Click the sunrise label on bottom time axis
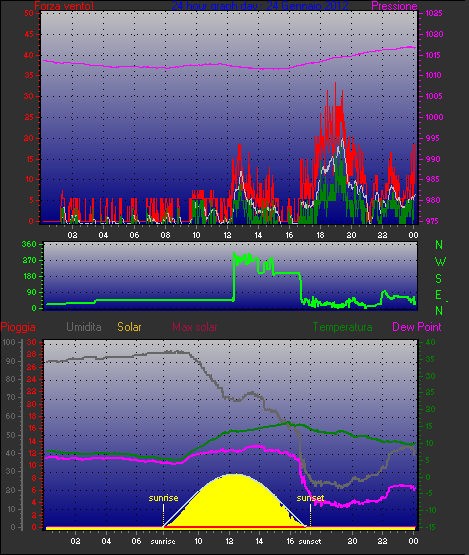Image resolution: width=469 pixels, height=555 pixels. [163, 542]
